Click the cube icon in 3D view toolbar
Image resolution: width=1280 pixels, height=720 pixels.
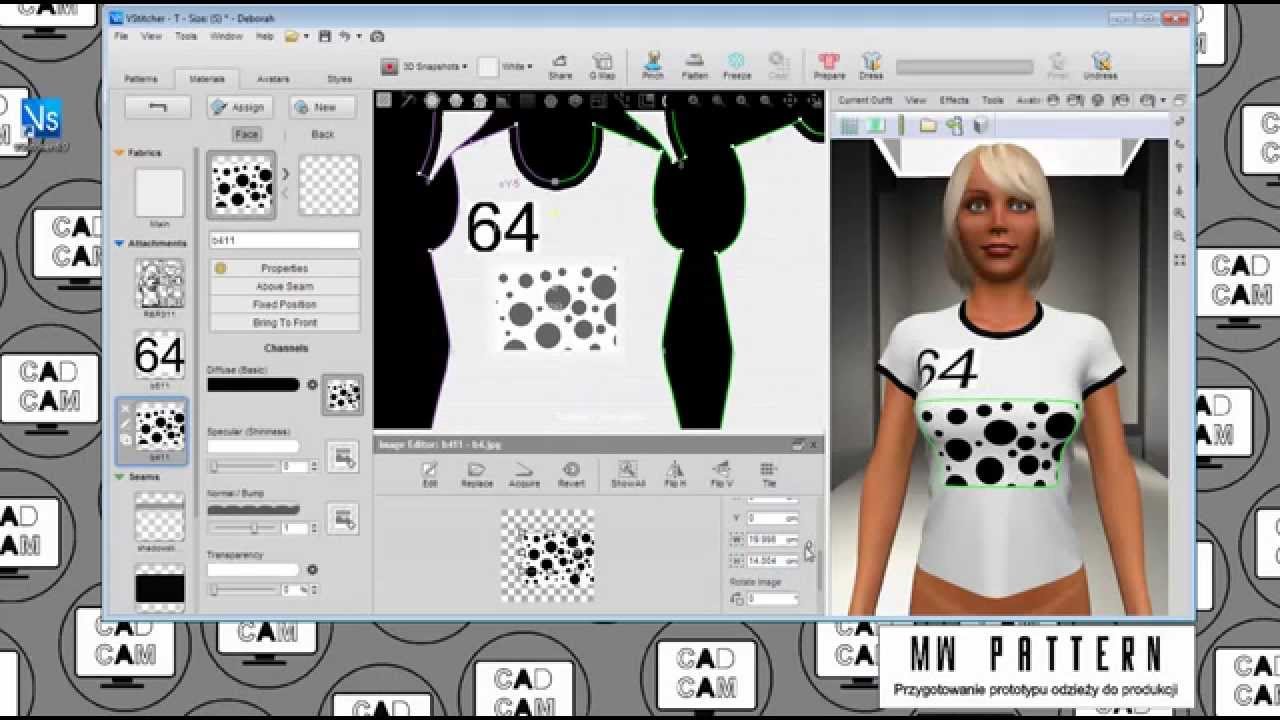981,125
